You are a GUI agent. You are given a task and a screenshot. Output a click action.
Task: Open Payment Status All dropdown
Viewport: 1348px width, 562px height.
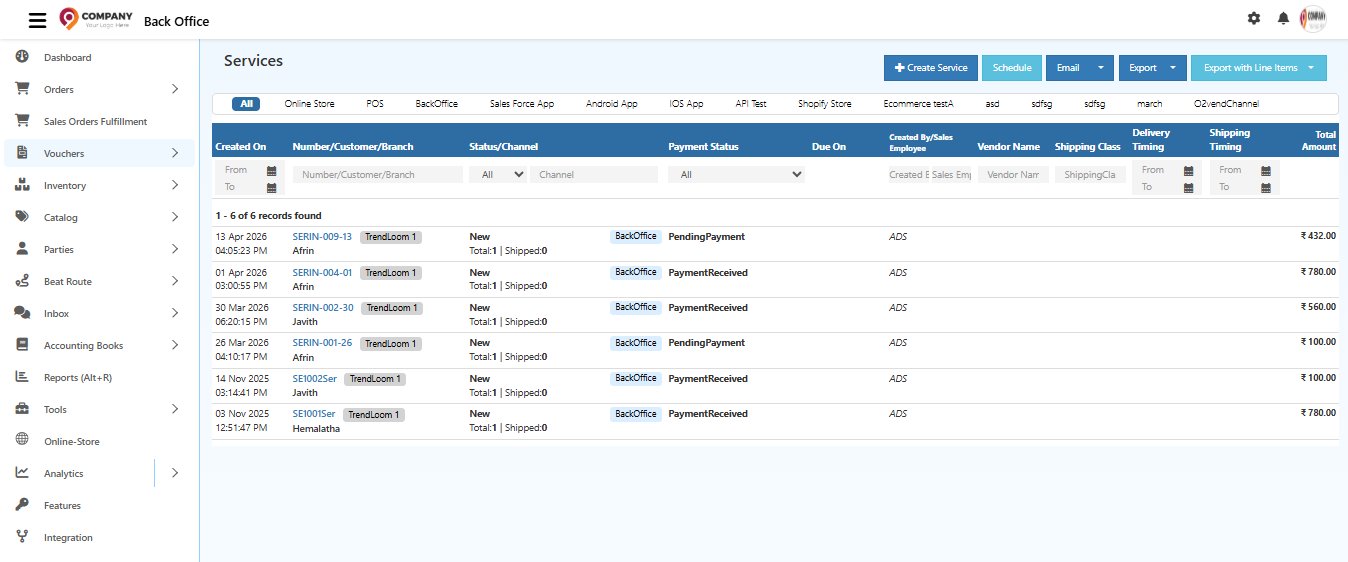coord(738,174)
